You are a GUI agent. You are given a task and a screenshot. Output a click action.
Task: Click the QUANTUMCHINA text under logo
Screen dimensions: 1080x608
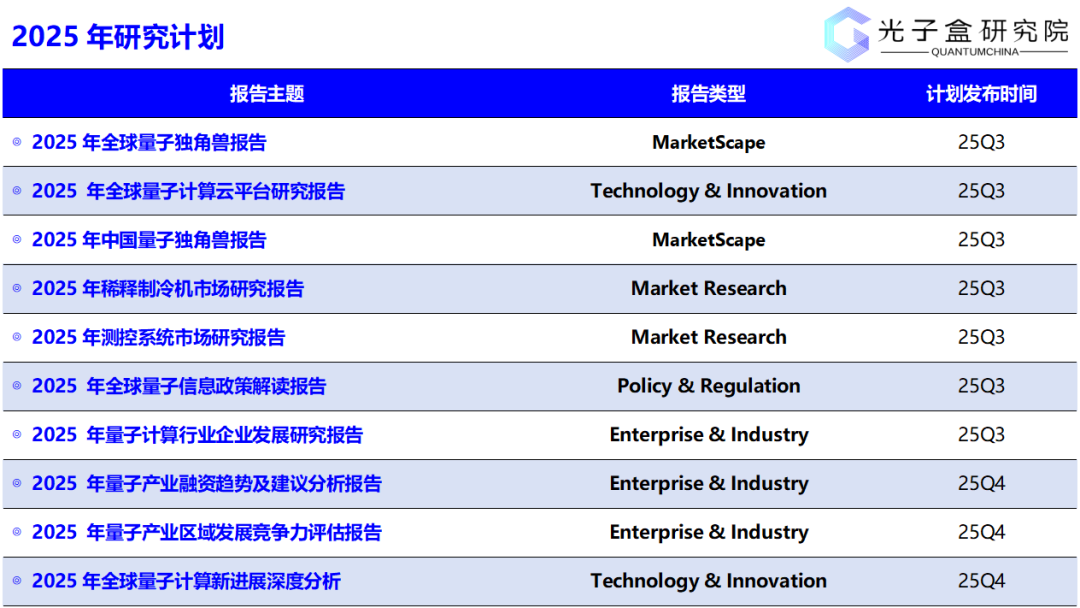coord(975,52)
